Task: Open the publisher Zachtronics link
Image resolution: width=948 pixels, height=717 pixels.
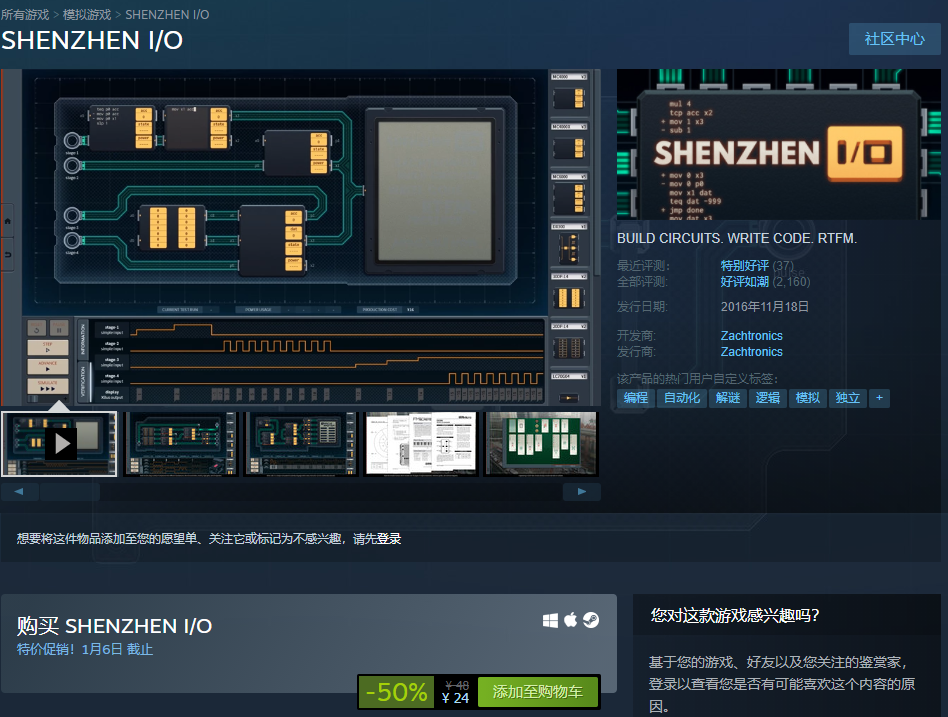Action: point(752,352)
